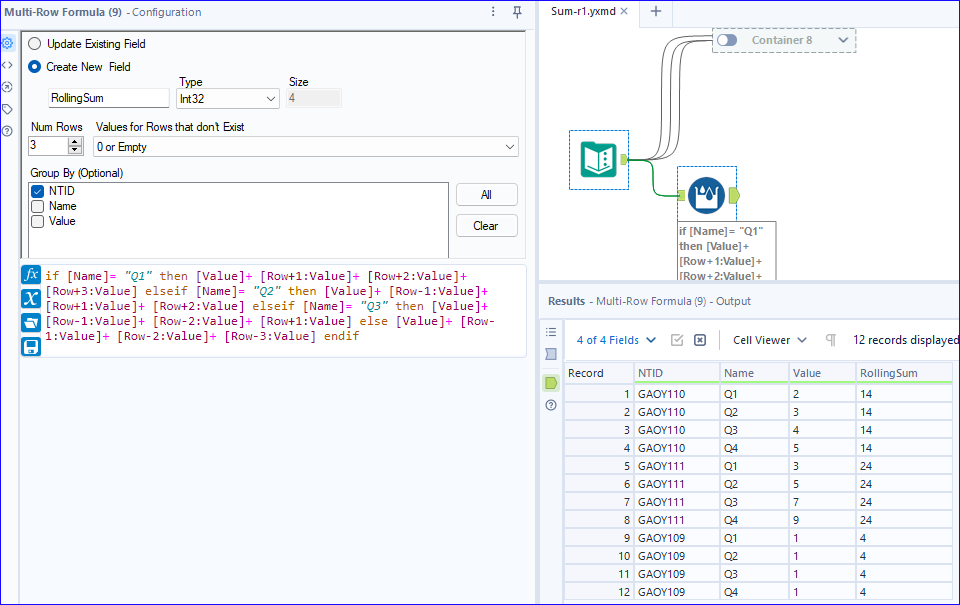This screenshot has height=605, width=960.
Task: Select the Multi-Row Formula tool on the canvas
Action: [706, 196]
